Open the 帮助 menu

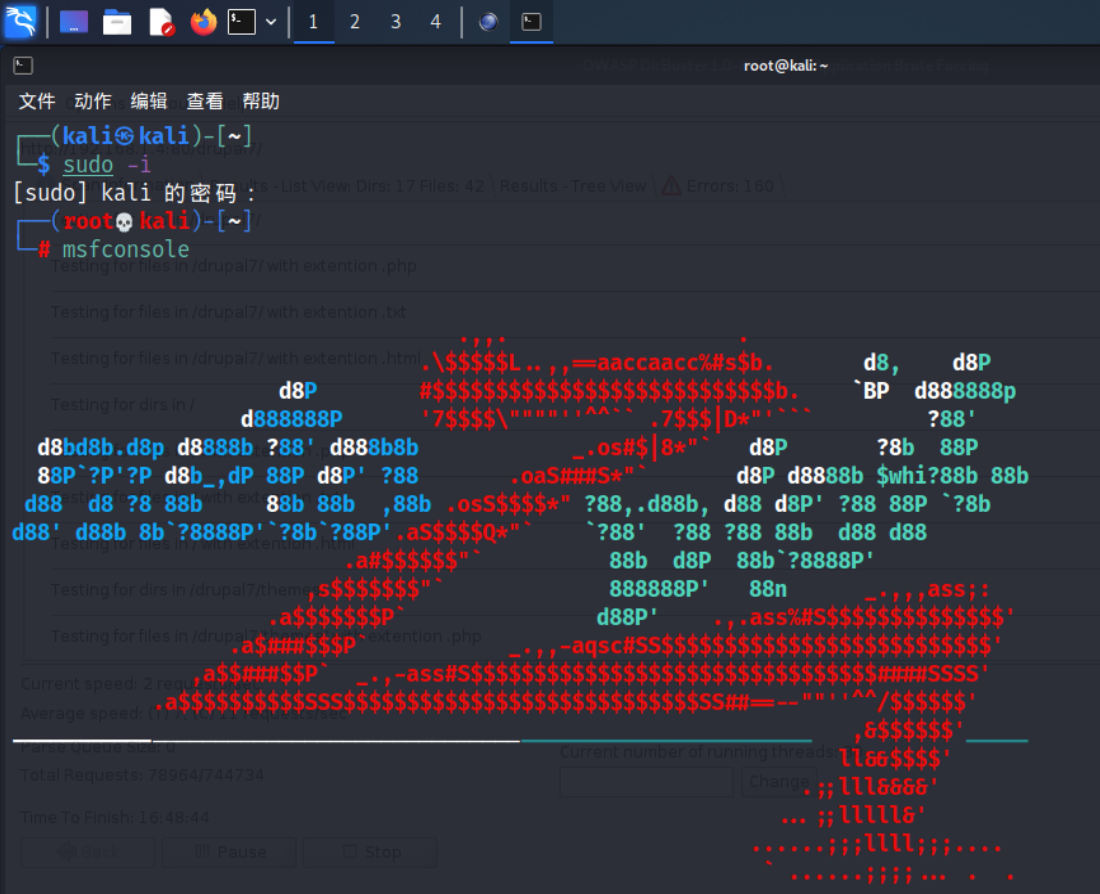261,101
